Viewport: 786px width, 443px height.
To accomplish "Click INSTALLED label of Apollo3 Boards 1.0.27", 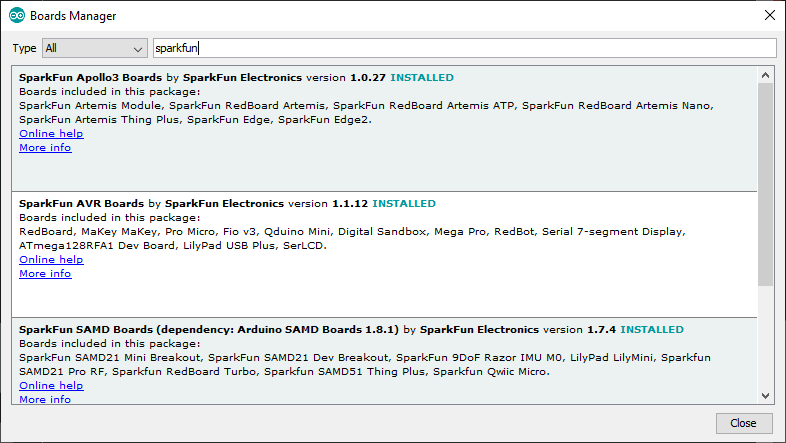I will pos(422,78).
